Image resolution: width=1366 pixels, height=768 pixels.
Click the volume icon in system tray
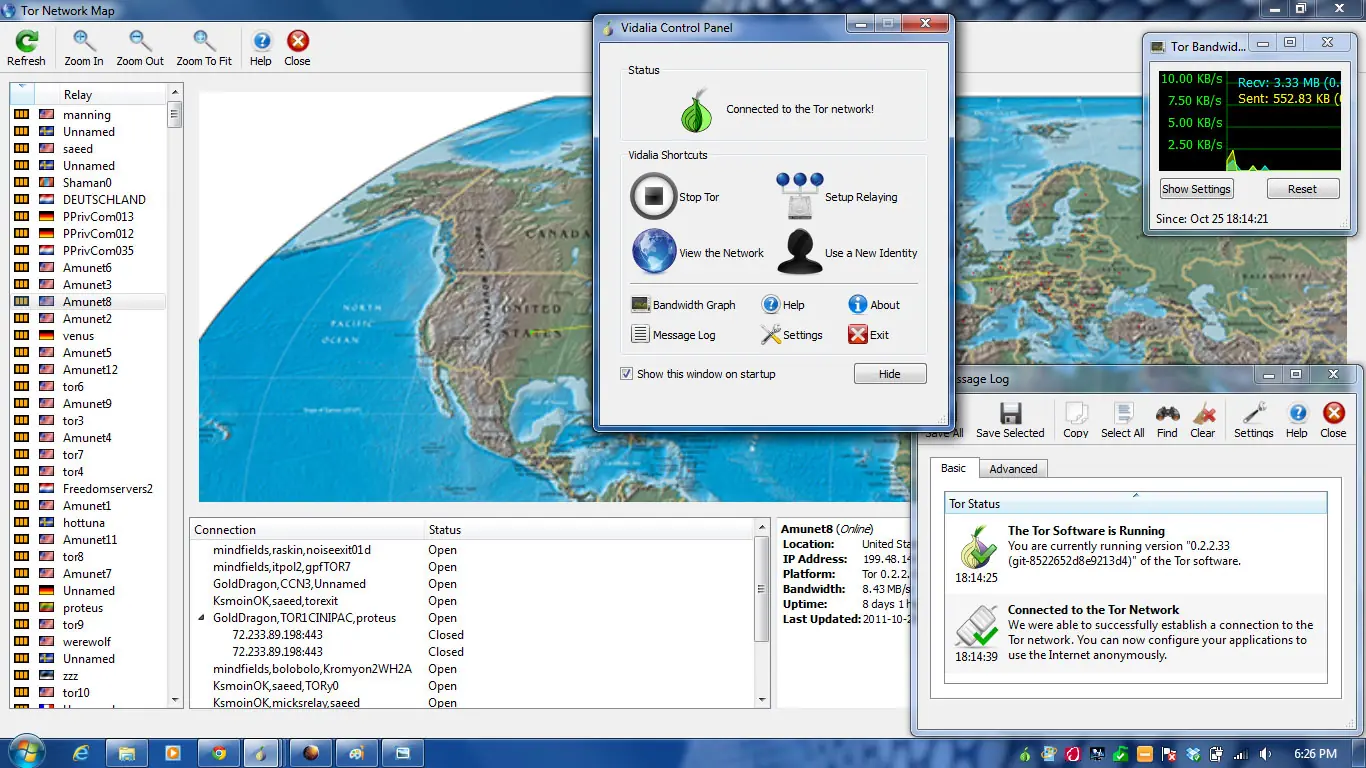1265,754
